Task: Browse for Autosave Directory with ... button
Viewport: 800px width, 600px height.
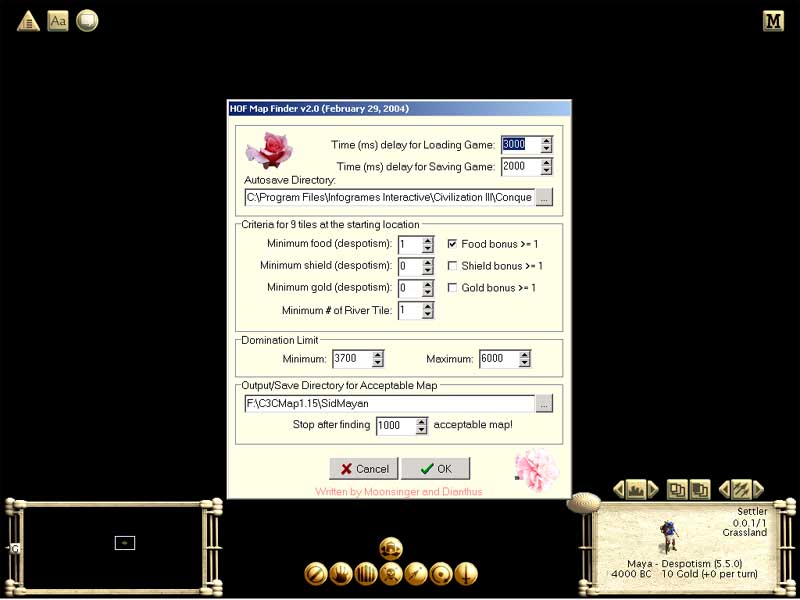Action: coord(544,197)
